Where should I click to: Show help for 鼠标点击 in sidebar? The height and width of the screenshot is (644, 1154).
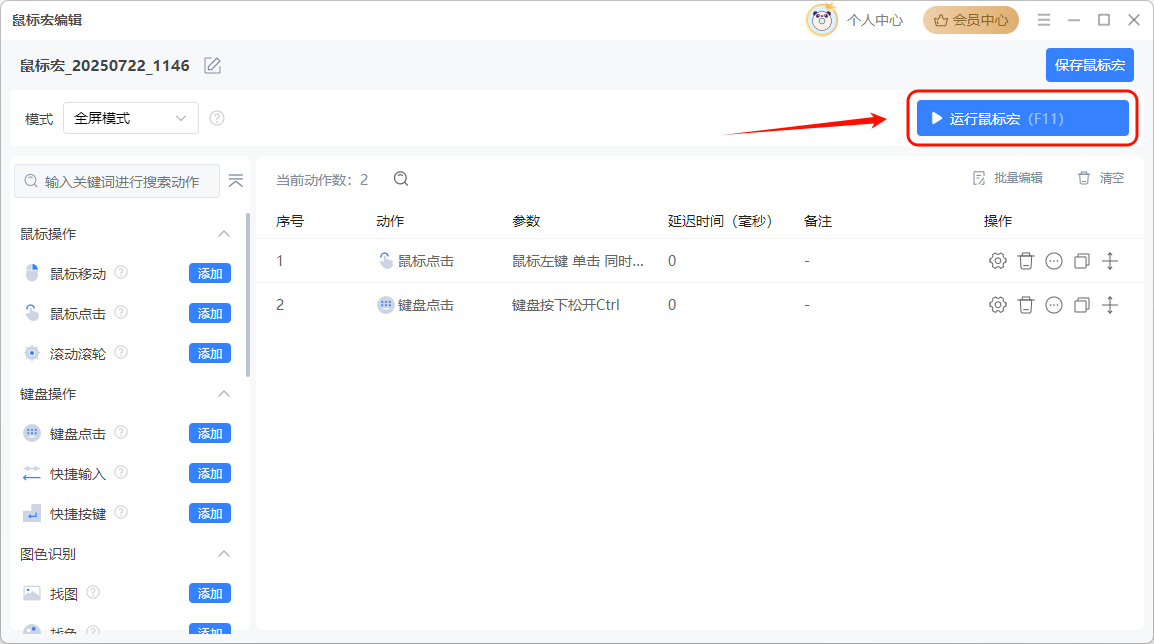[121, 312]
